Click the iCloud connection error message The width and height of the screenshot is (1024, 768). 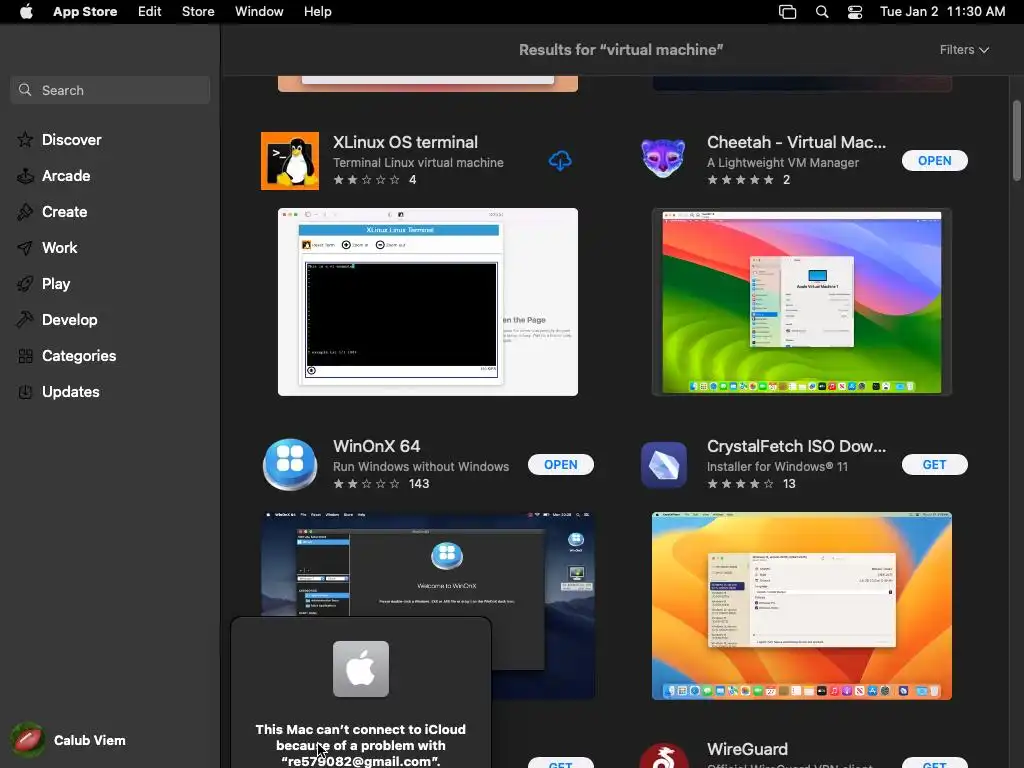360,745
